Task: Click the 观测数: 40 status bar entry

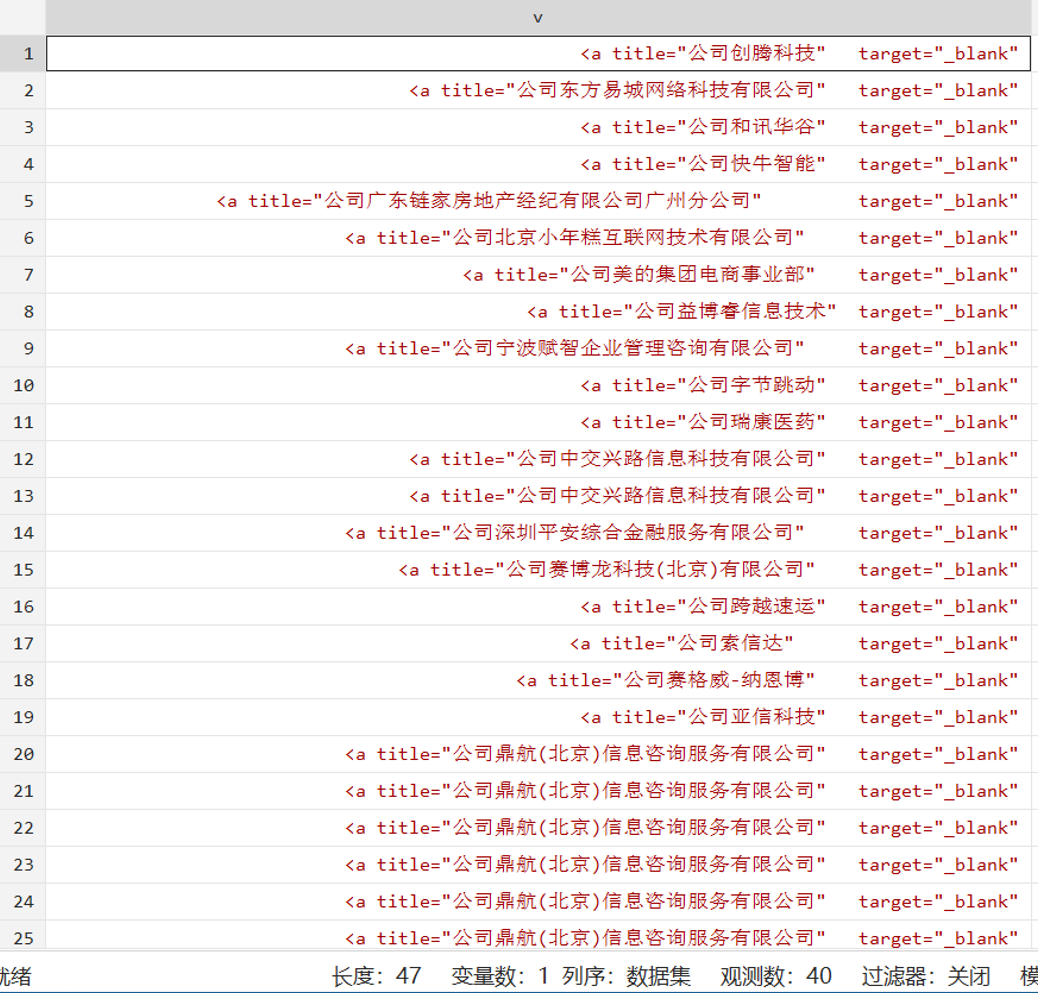Action: (776, 976)
